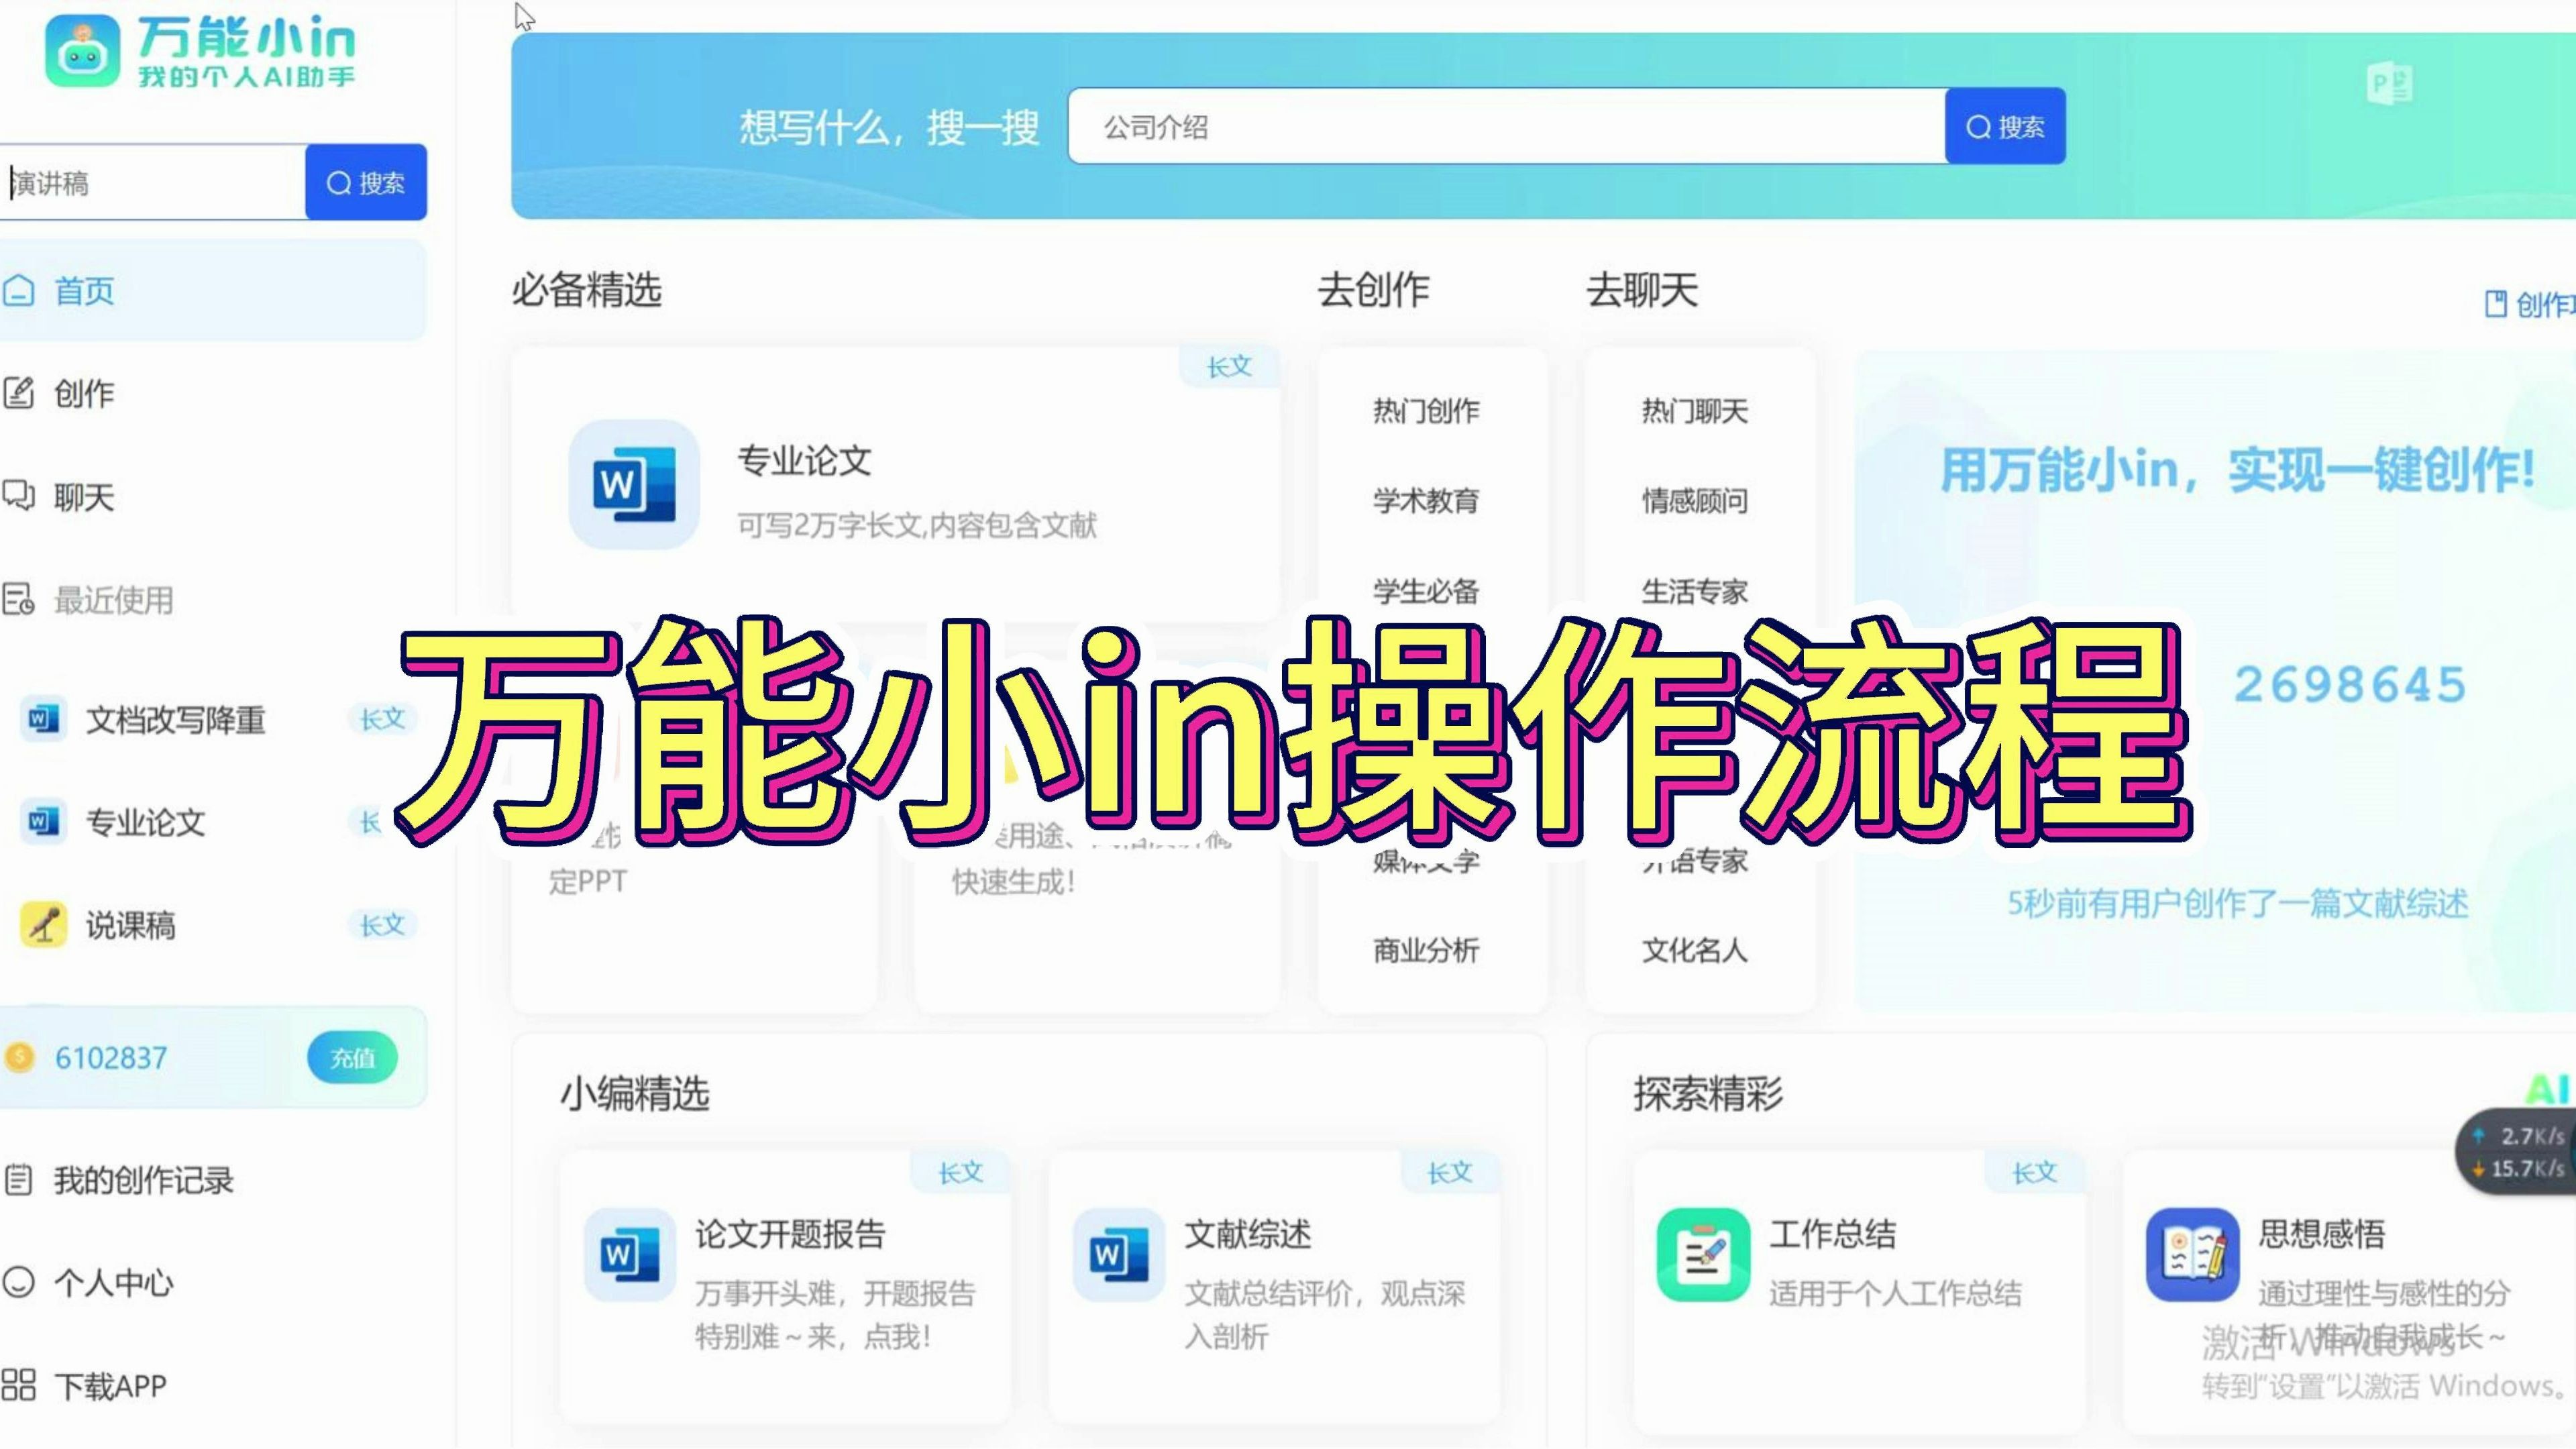The height and width of the screenshot is (1449, 2576).
Task: Open 我的创作记录 in the sidebar
Action: tap(143, 1180)
